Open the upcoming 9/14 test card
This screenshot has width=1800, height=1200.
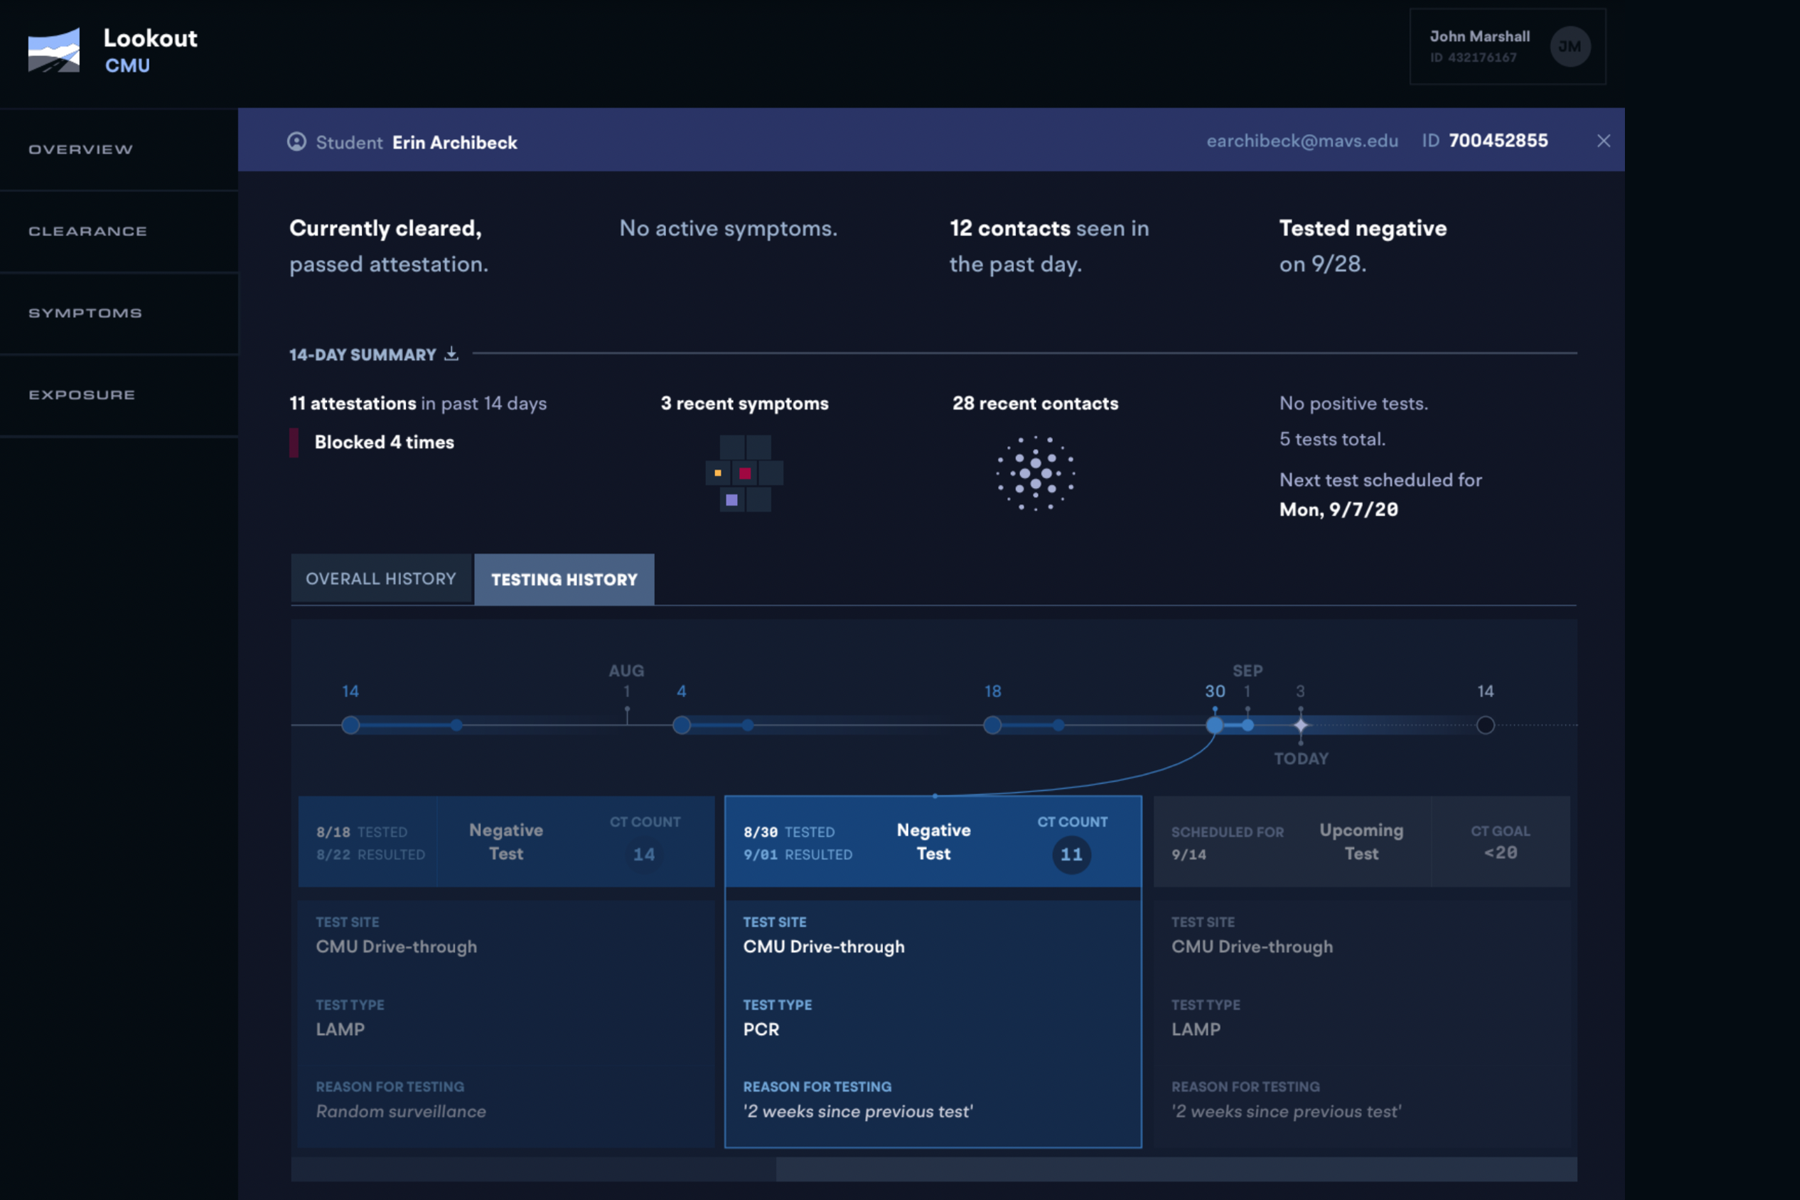pos(1362,842)
